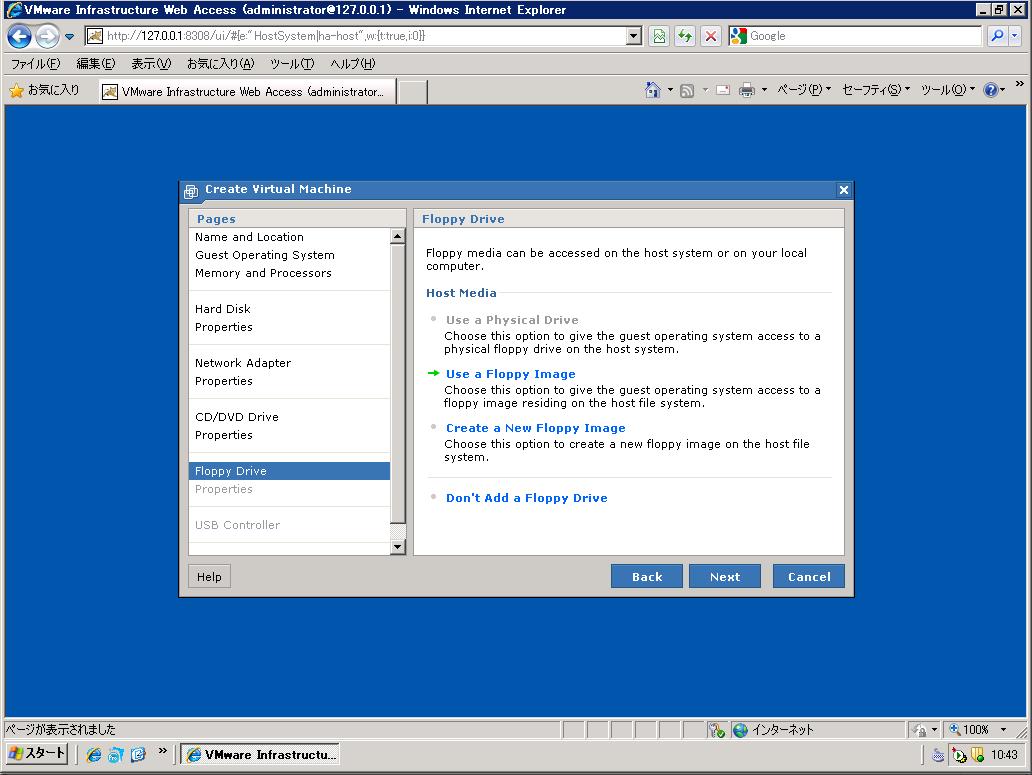The image size is (1032, 775).
Task: Click the Next button
Action: tap(725, 576)
